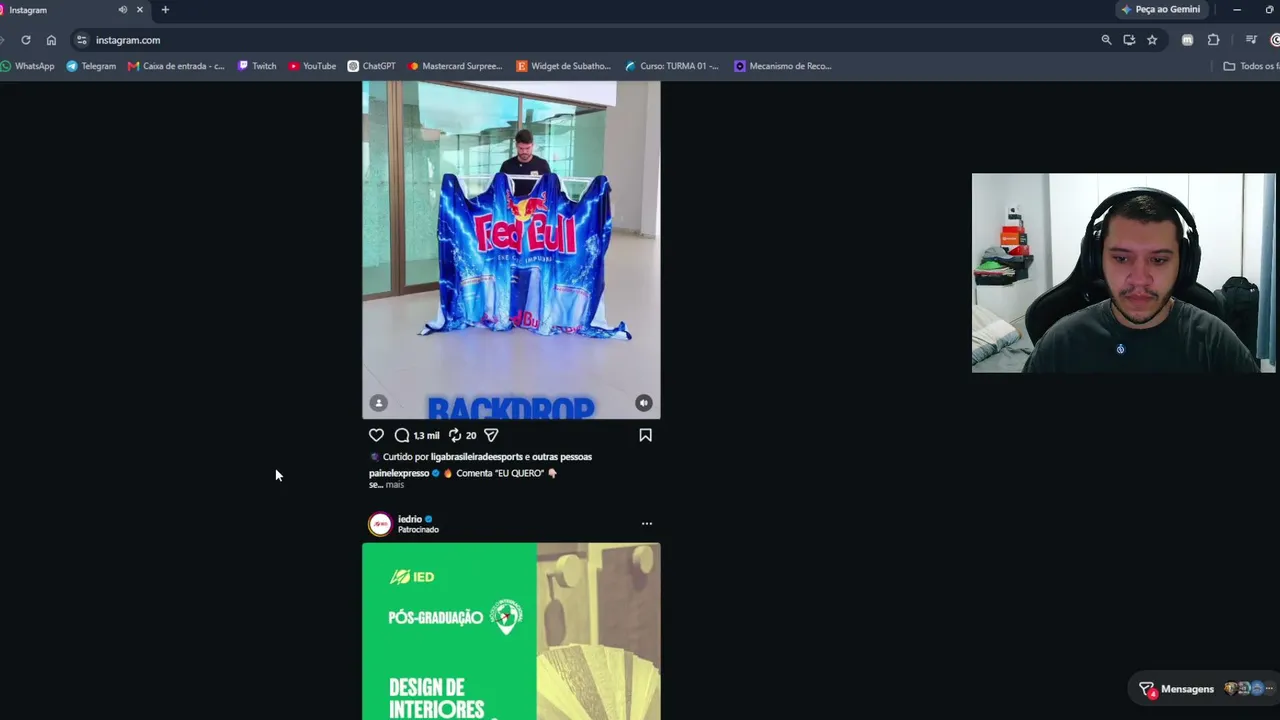Open comments via the speech bubble icon

(x=402, y=435)
